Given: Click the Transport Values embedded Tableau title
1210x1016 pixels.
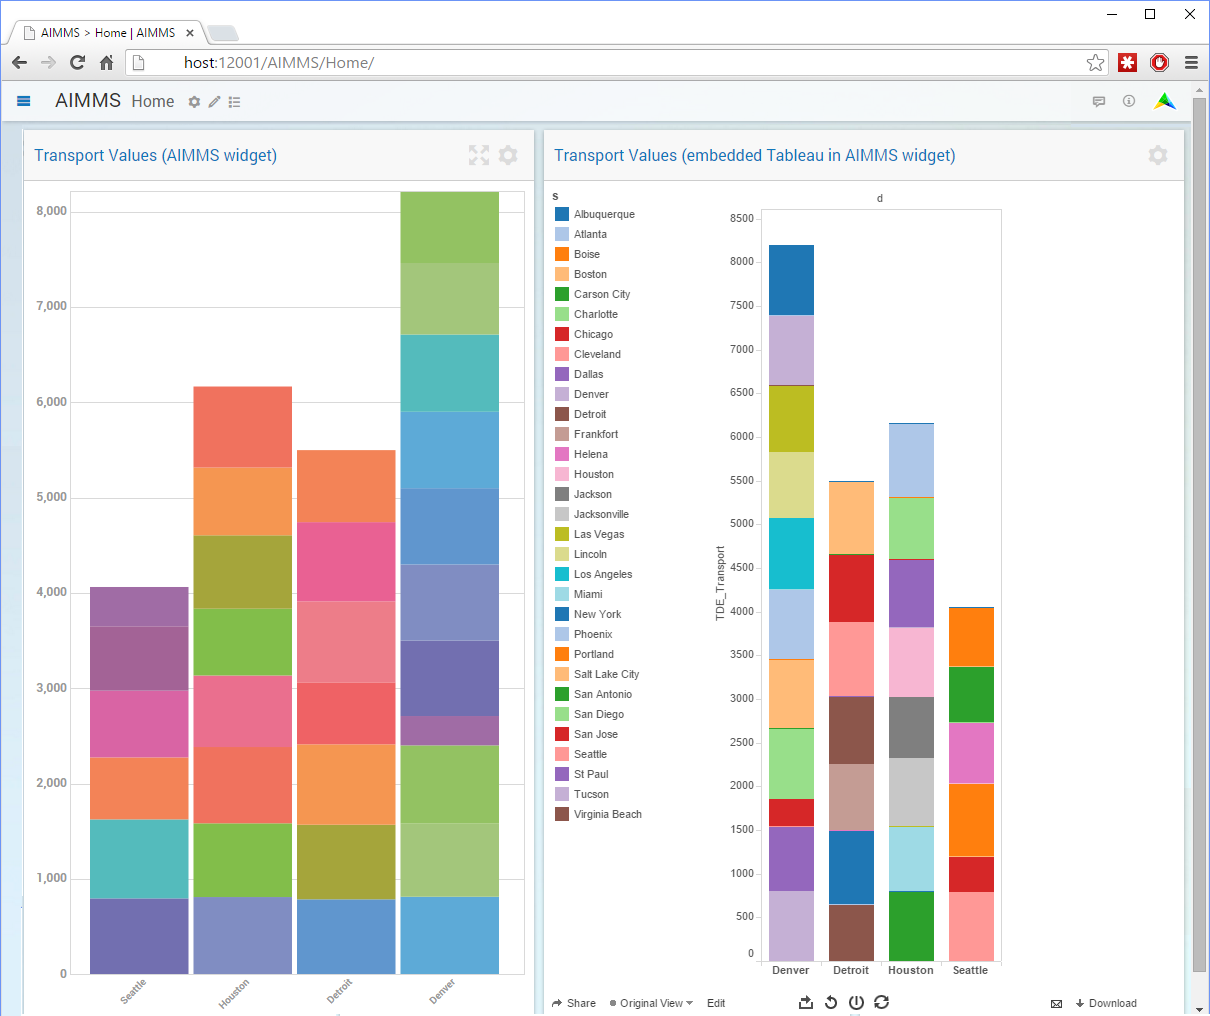Looking at the screenshot, I should 755,155.
